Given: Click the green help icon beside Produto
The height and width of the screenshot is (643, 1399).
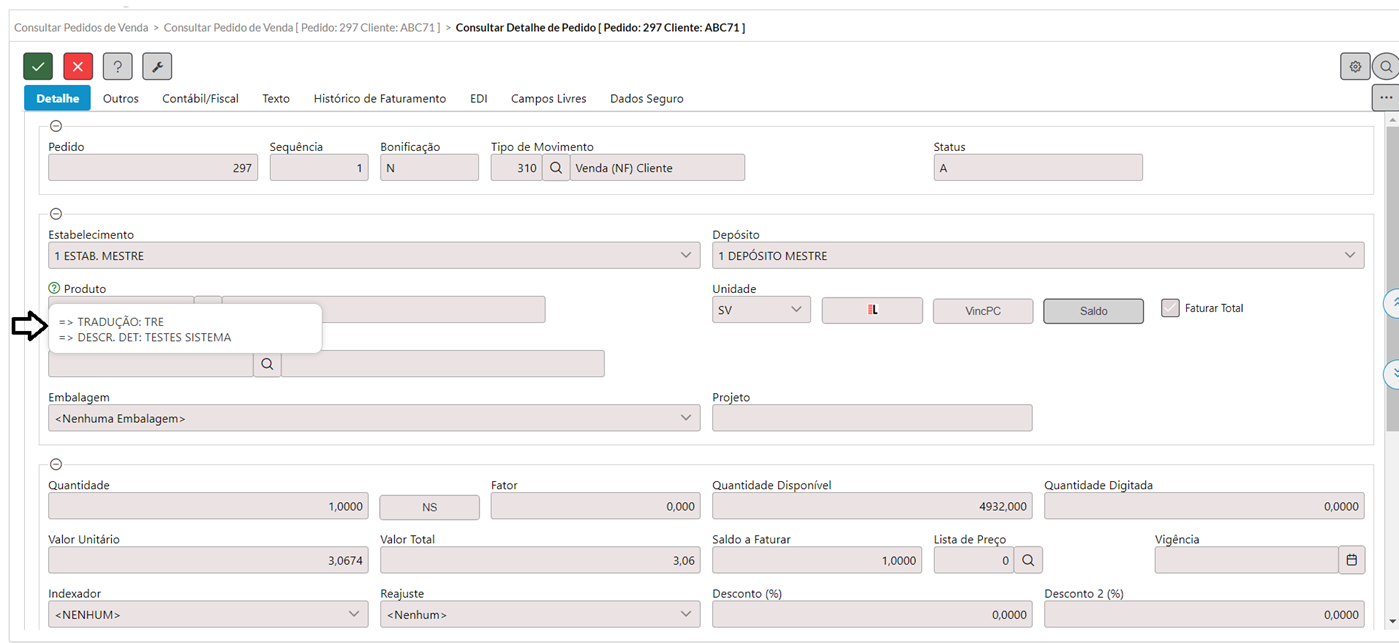Looking at the screenshot, I should pyautogui.click(x=55, y=288).
